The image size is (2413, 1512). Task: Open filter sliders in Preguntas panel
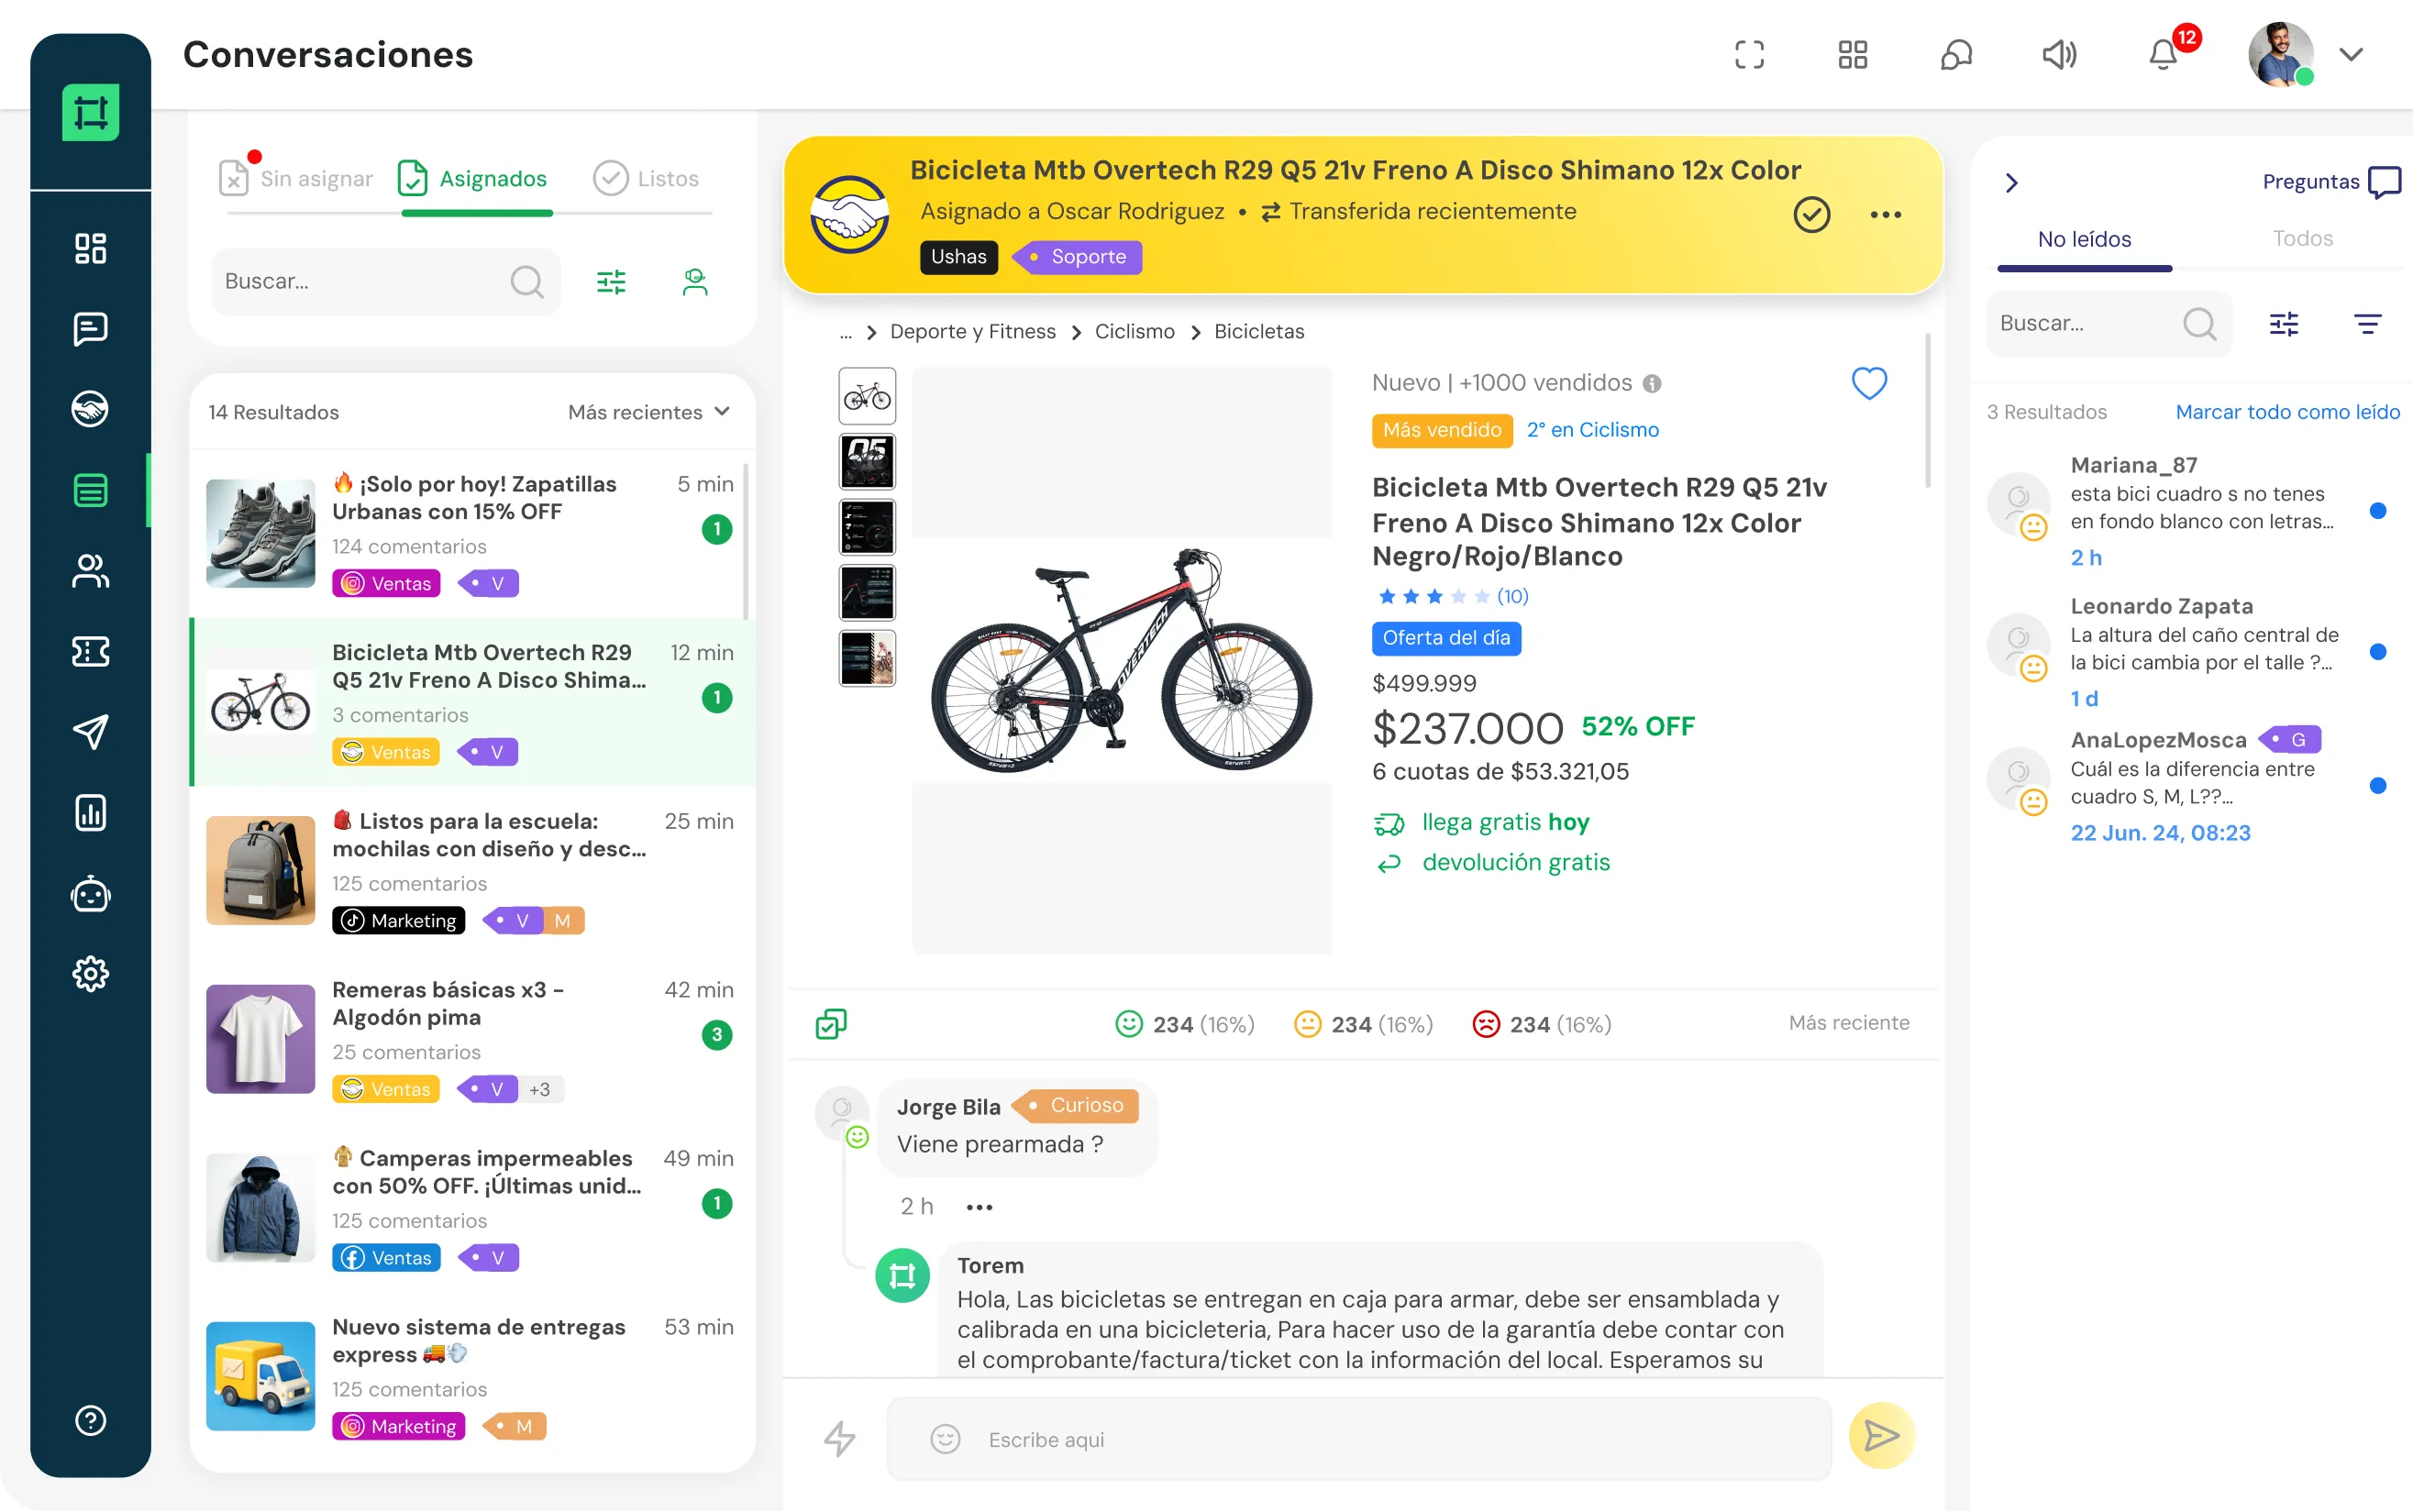pyautogui.click(x=2284, y=324)
